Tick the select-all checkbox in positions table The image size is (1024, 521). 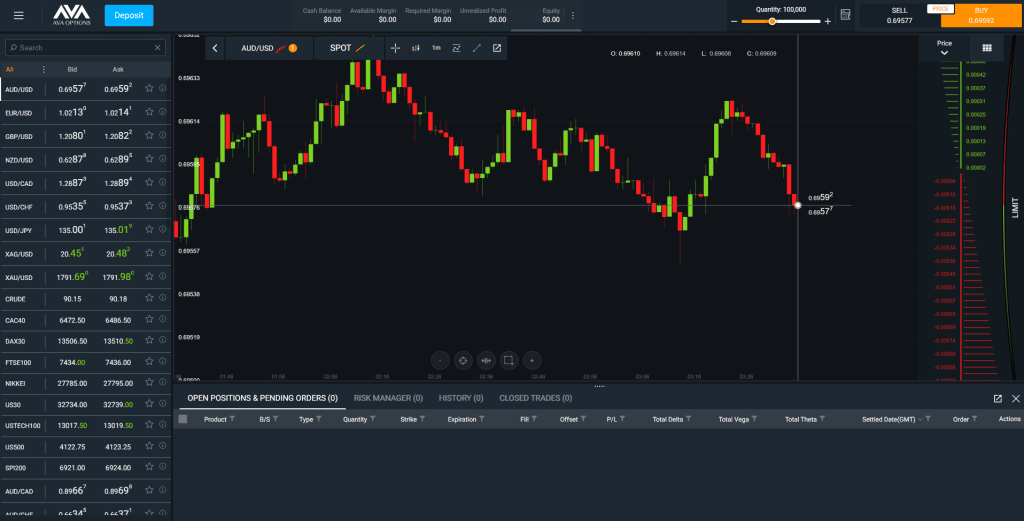click(x=183, y=419)
